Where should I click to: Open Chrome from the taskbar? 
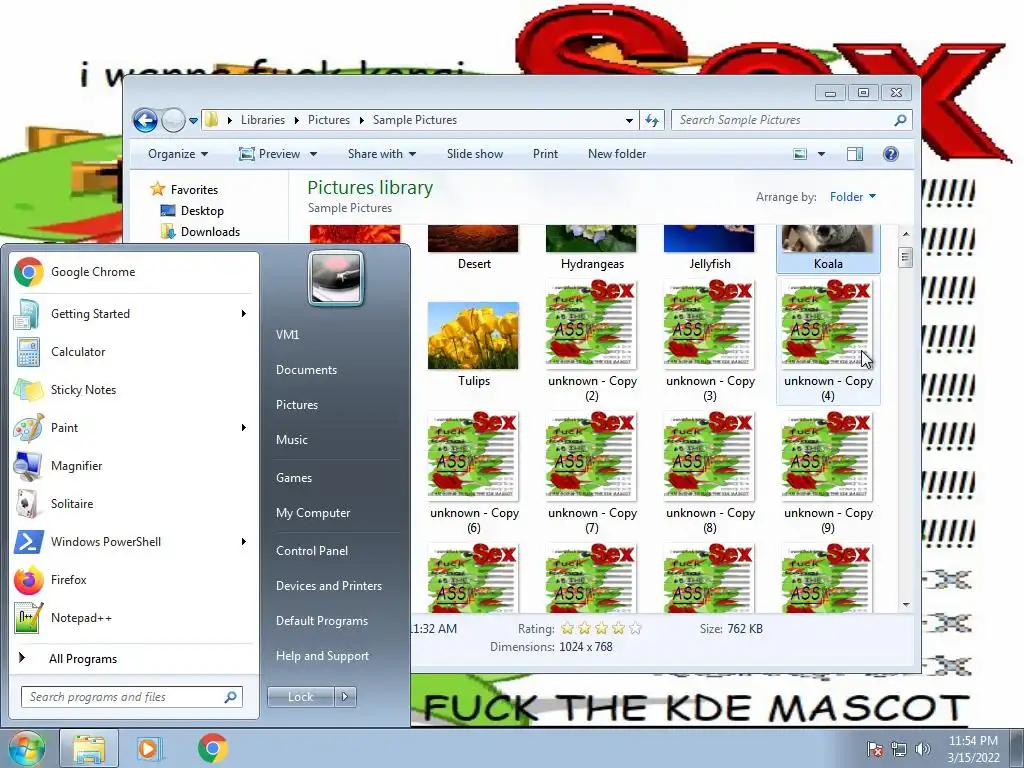pos(212,749)
